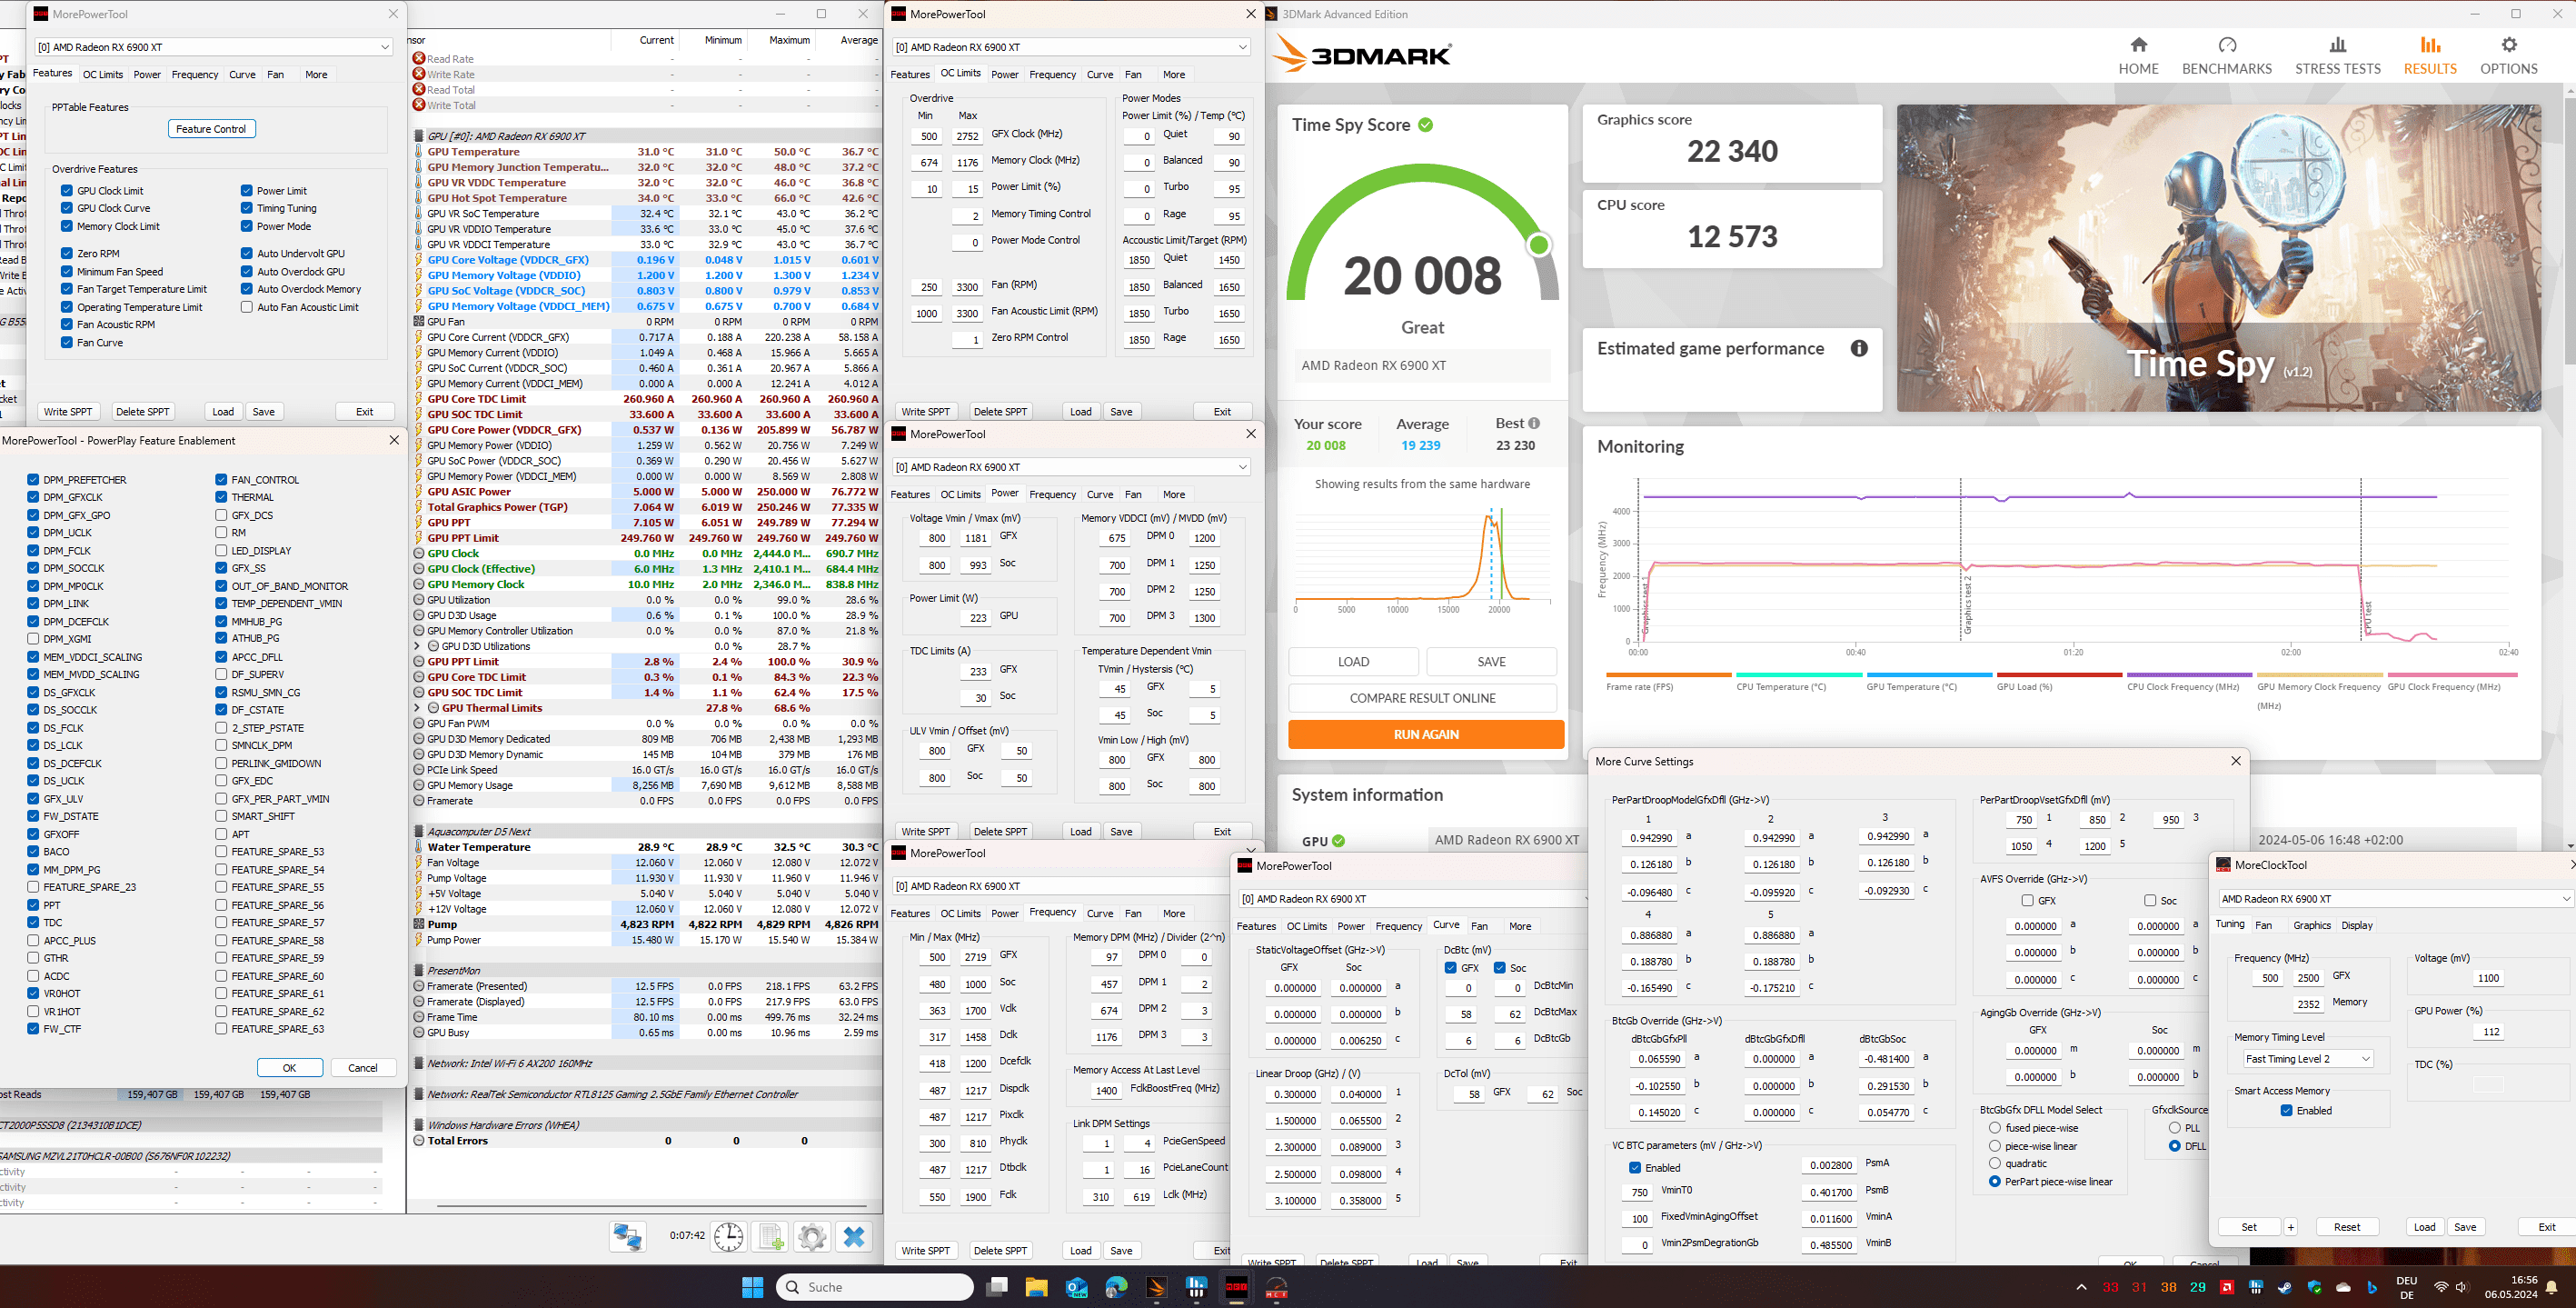Go to 3DMark RESULTS section
The height and width of the screenshot is (1308, 2576).
tap(2430, 55)
